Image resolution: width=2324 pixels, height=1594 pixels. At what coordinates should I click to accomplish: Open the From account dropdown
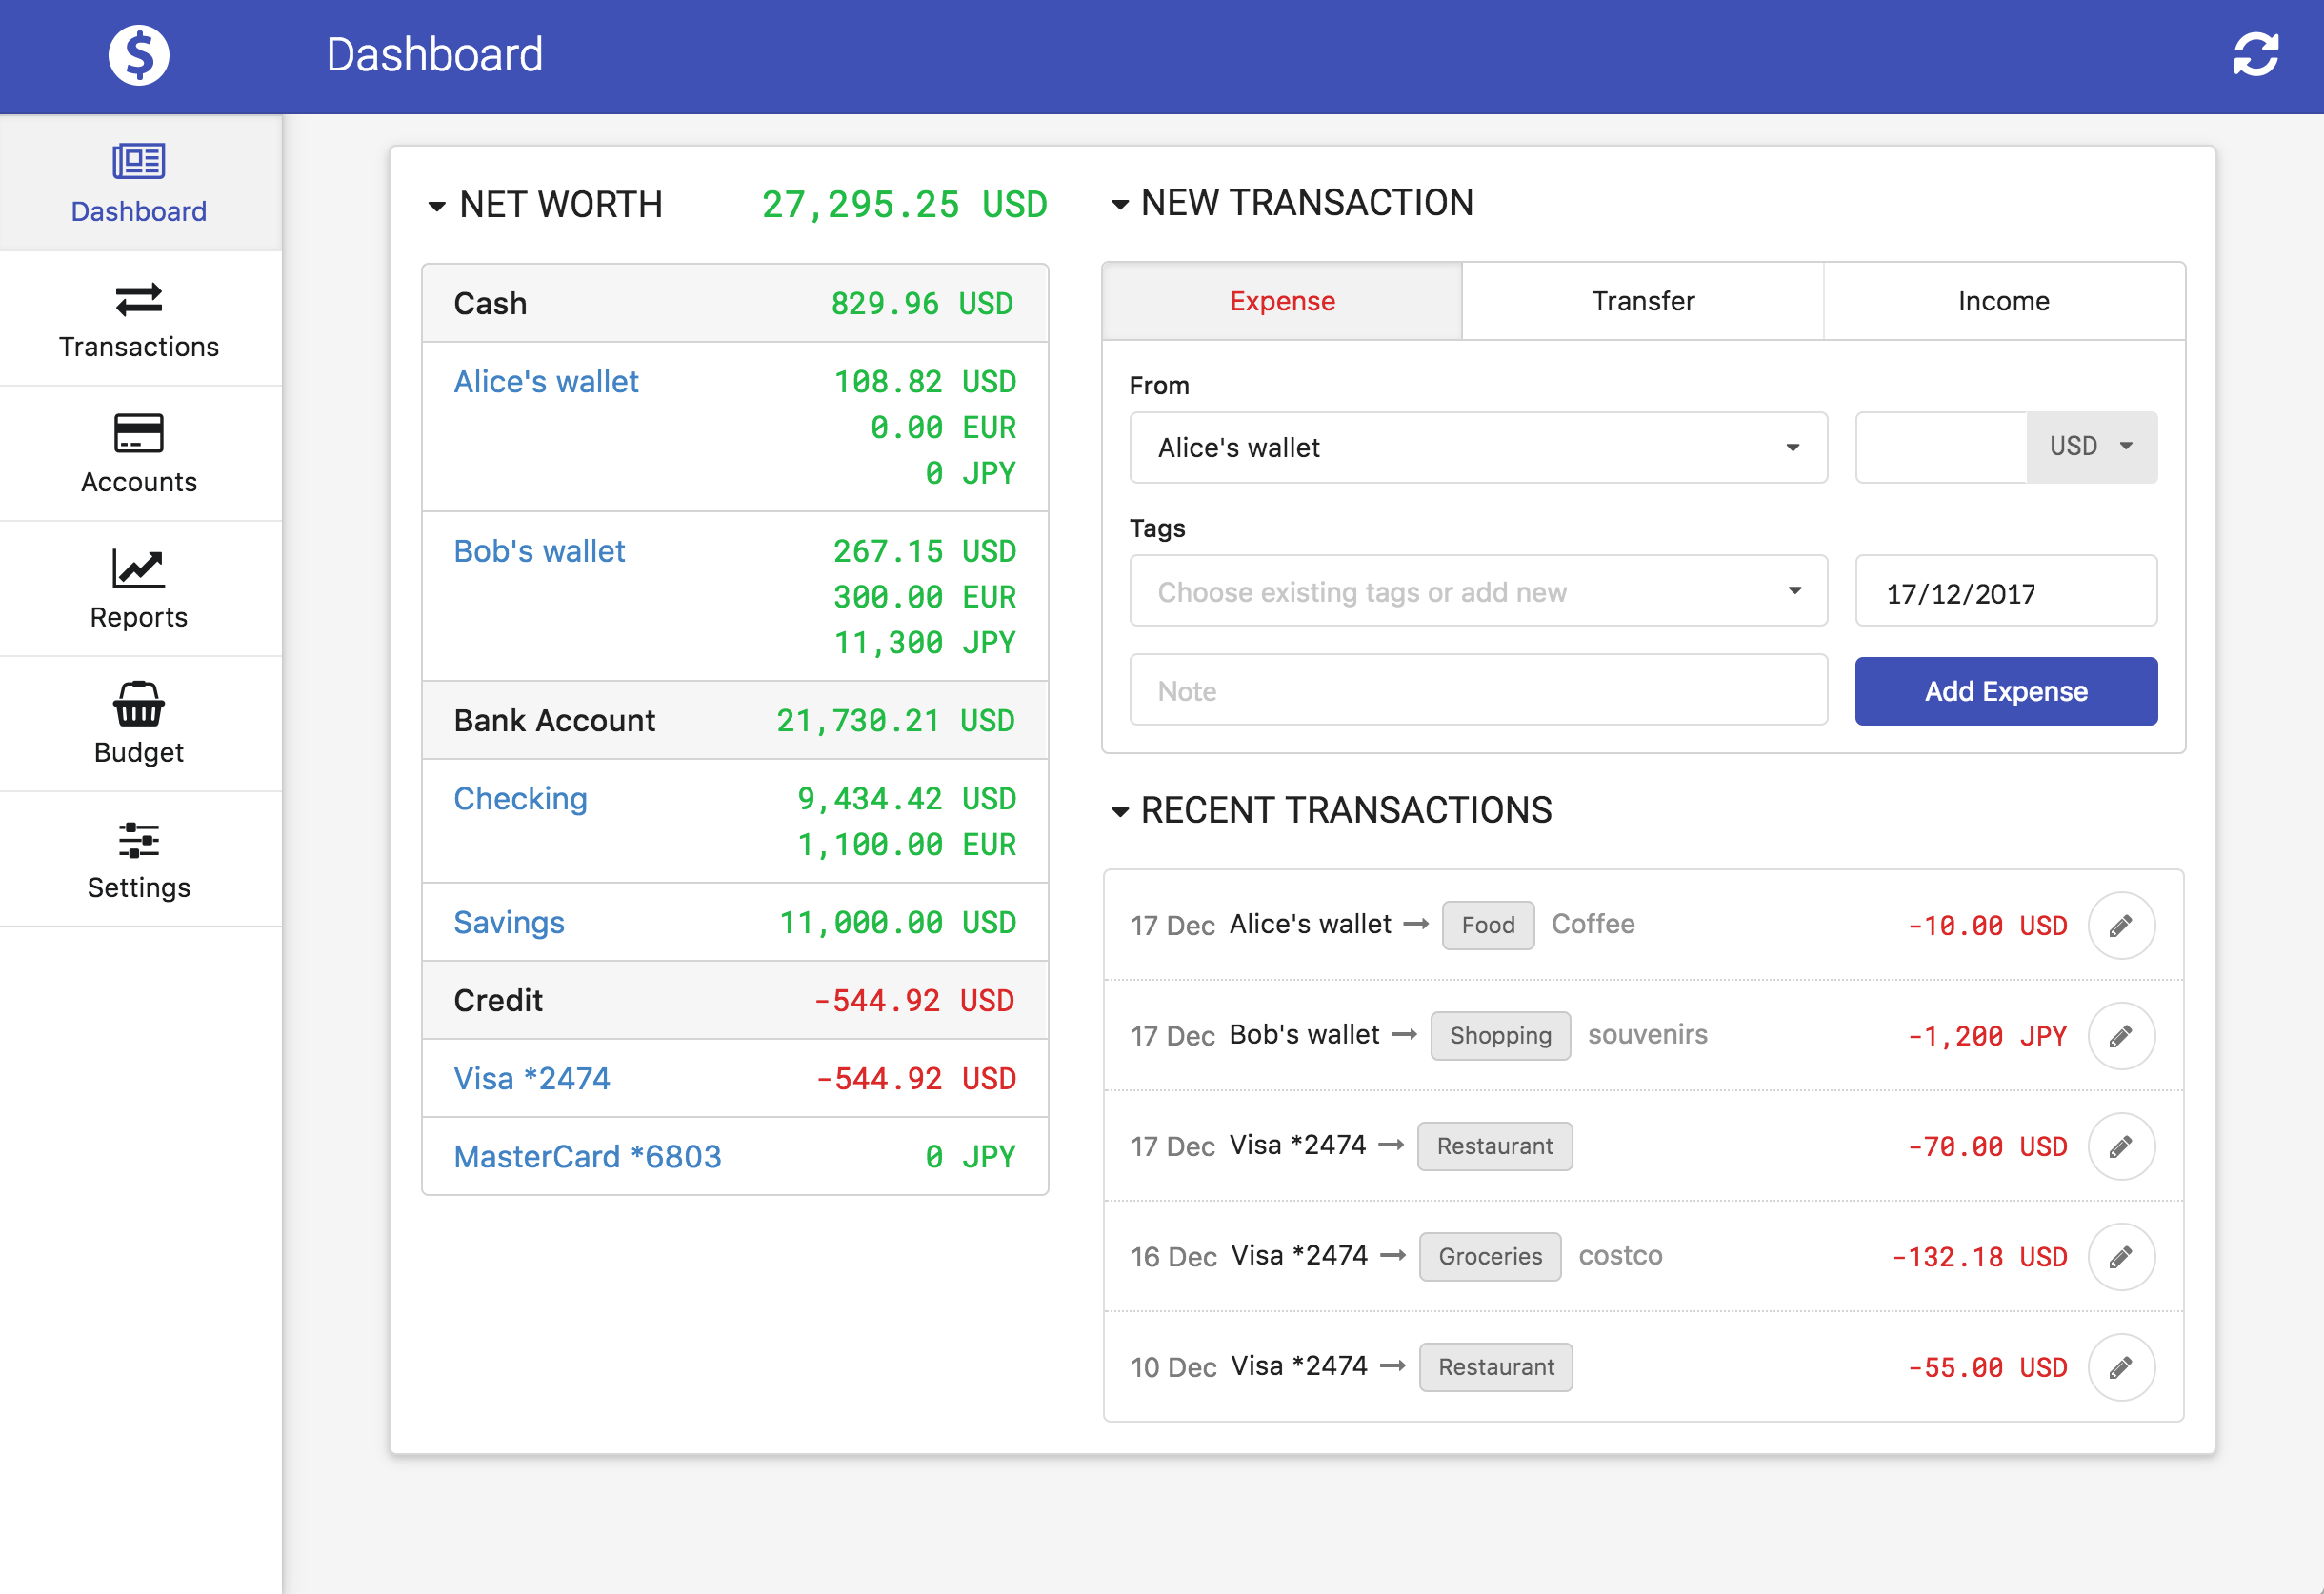click(1478, 447)
